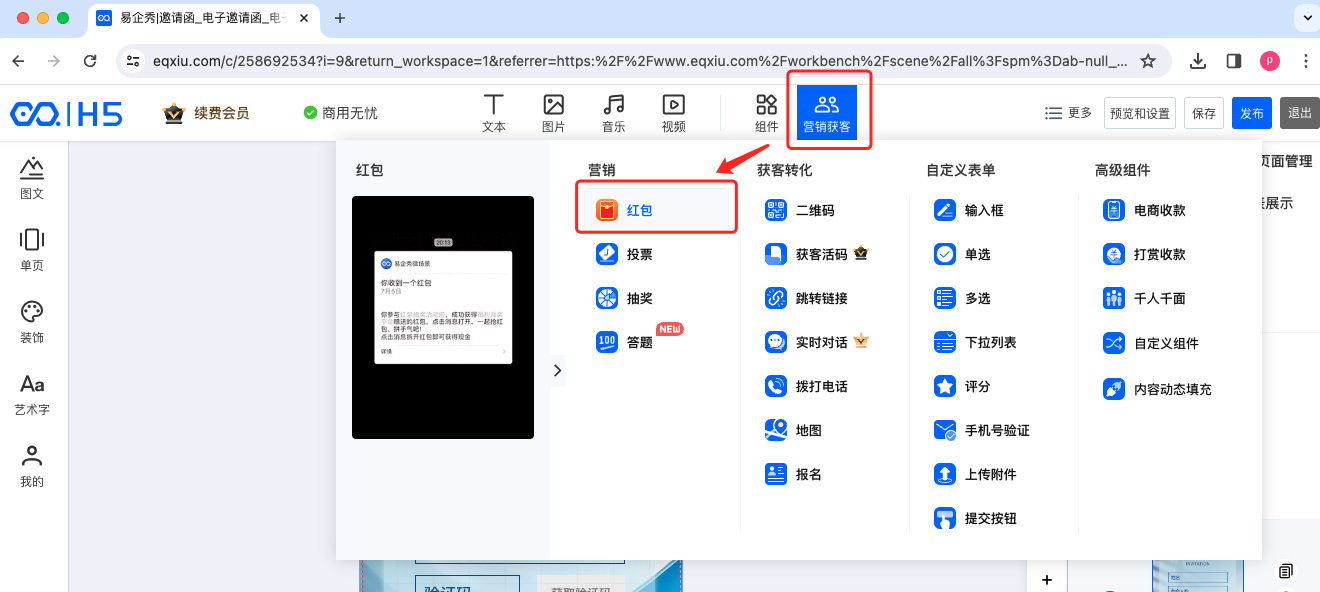Toggle the browser side panel
Viewport: 1320px width, 592px height.
1234,61
